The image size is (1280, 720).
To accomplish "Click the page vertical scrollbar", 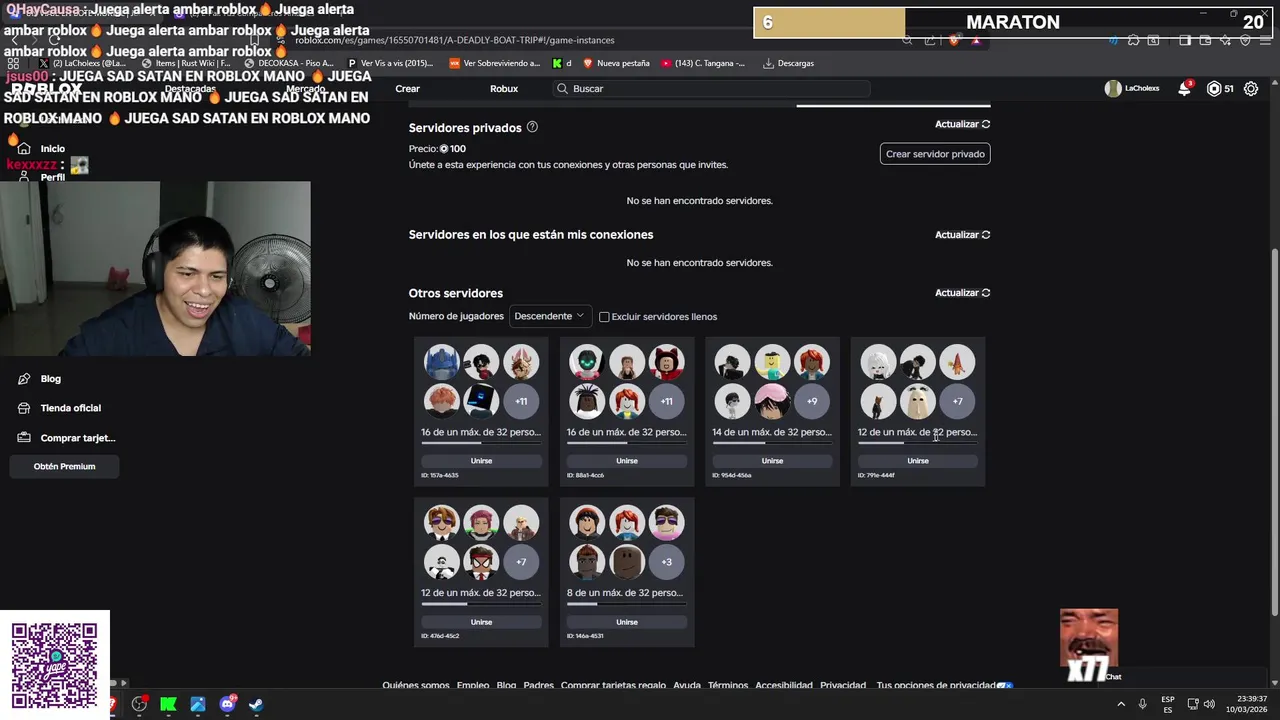I will (1273, 430).
